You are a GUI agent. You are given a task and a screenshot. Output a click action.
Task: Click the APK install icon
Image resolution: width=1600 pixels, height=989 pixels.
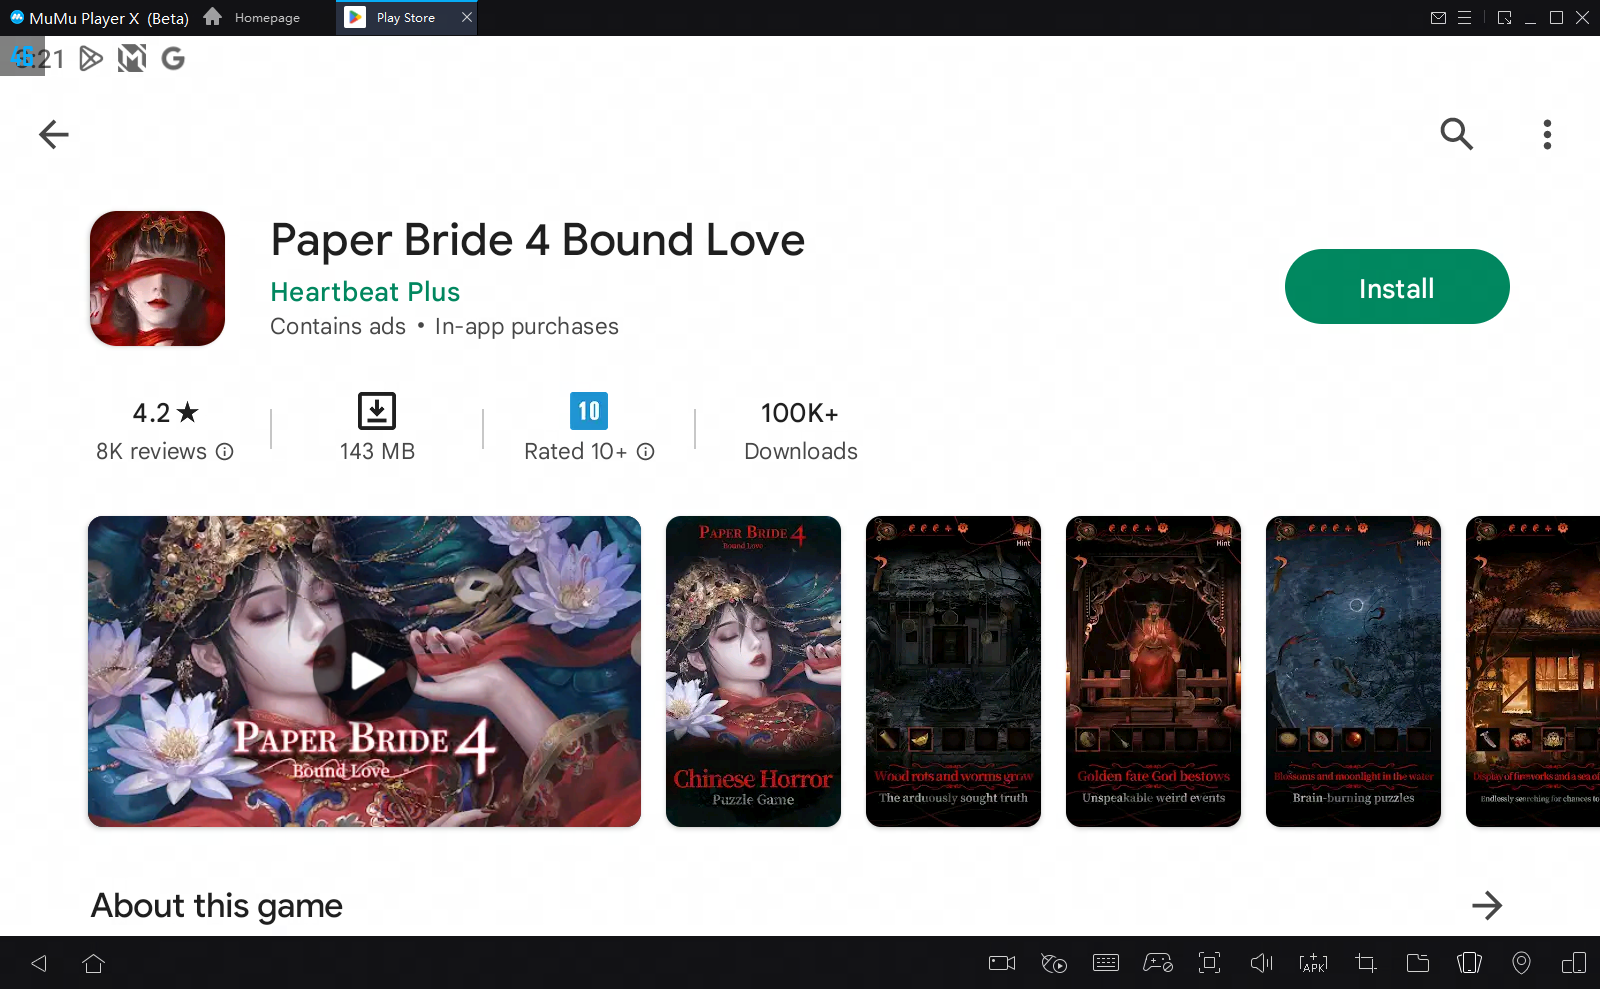(1313, 963)
